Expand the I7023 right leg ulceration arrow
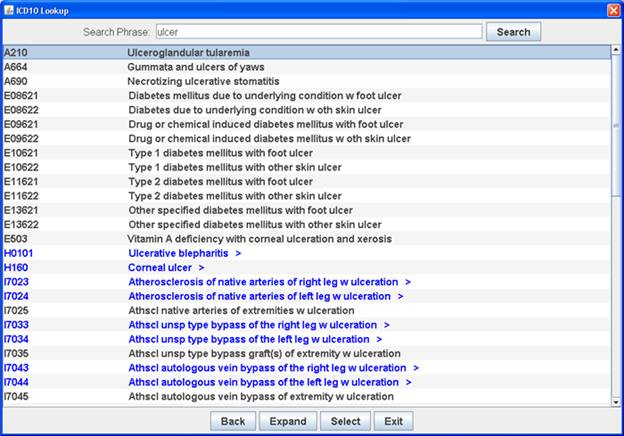The image size is (624, 436). 408,282
